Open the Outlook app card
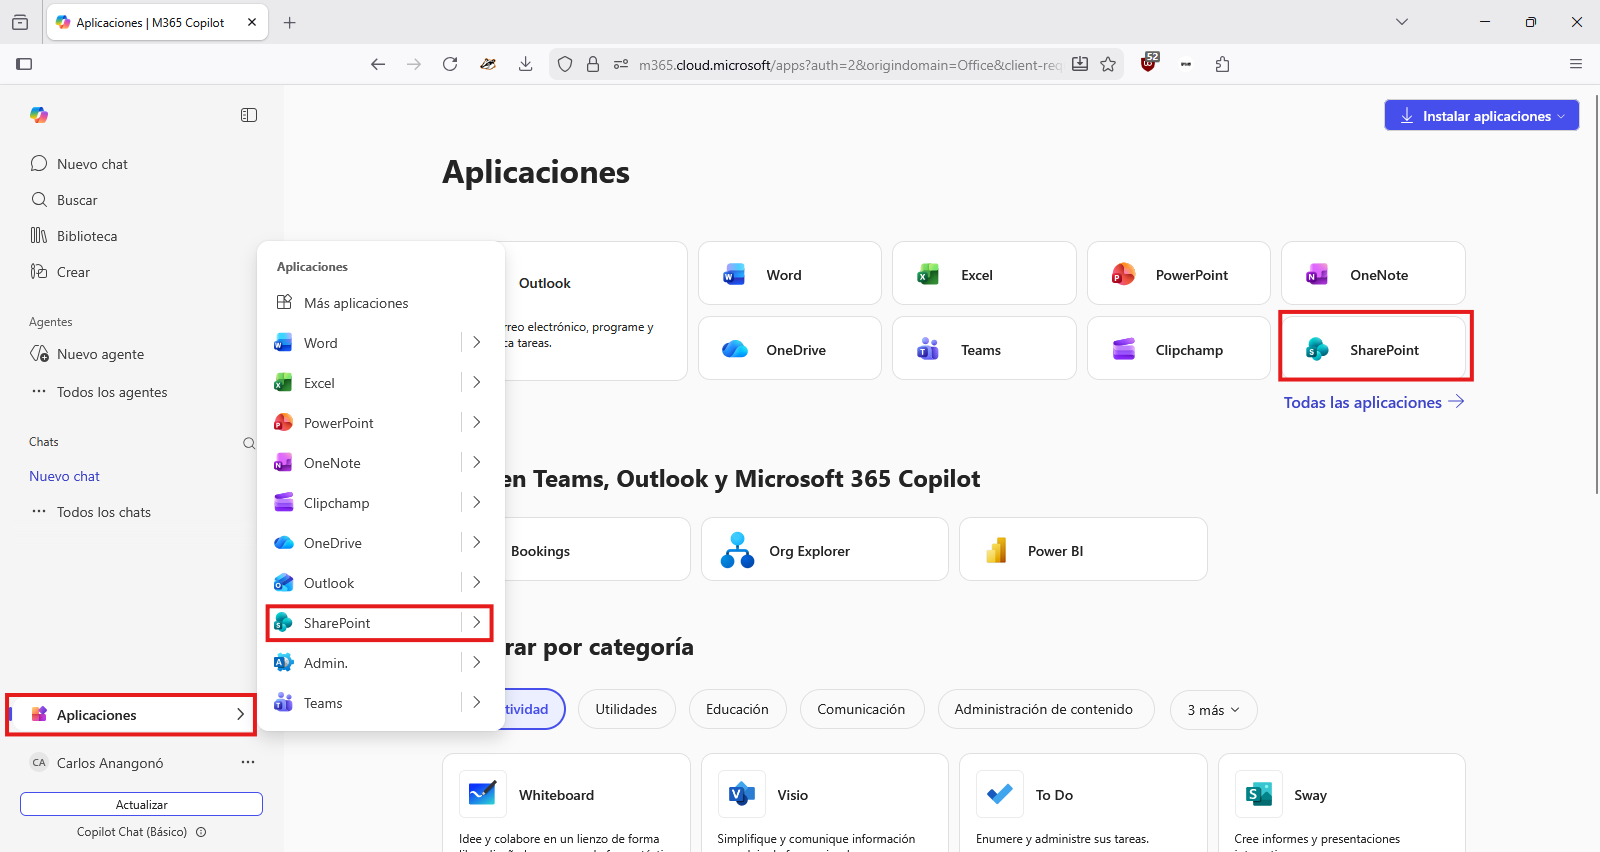The image size is (1600, 852). pos(596,311)
